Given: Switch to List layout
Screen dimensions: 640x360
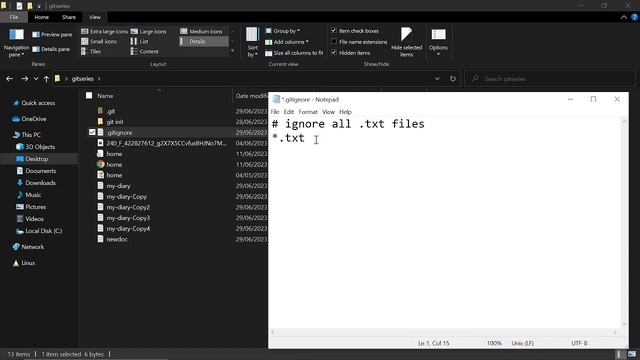Looking at the screenshot, I should [140, 42].
